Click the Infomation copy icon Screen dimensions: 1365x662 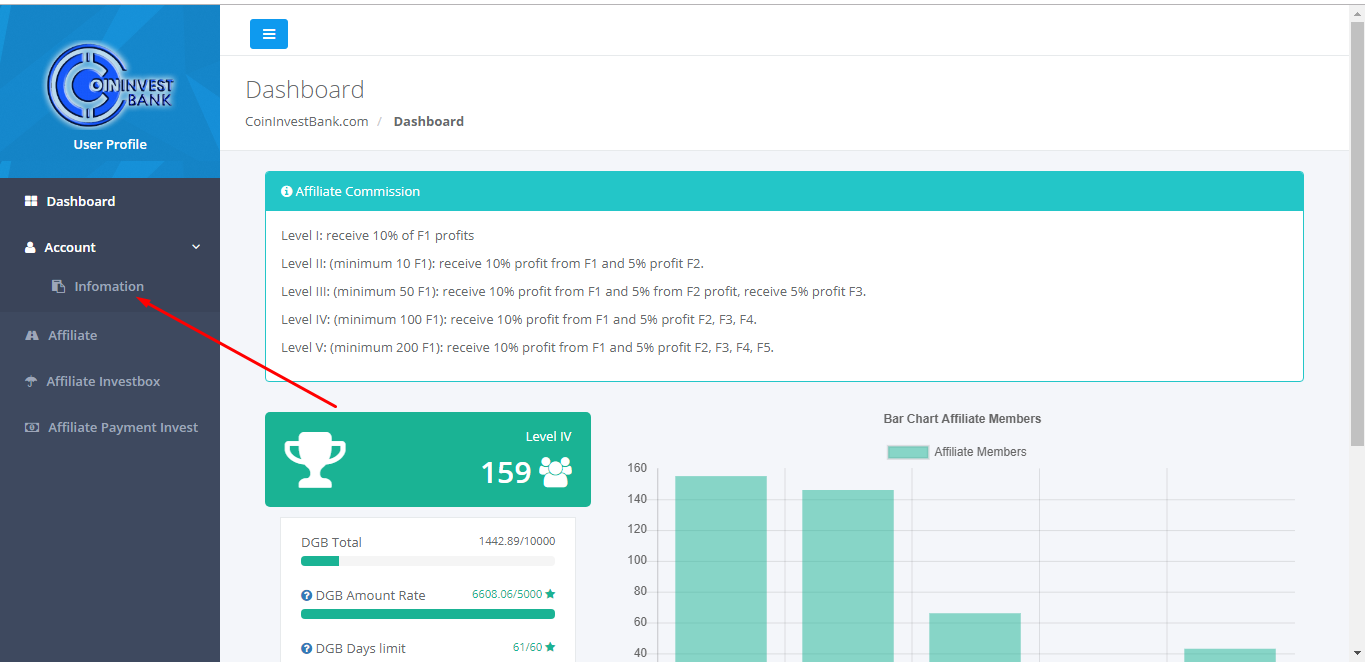pyautogui.click(x=59, y=286)
